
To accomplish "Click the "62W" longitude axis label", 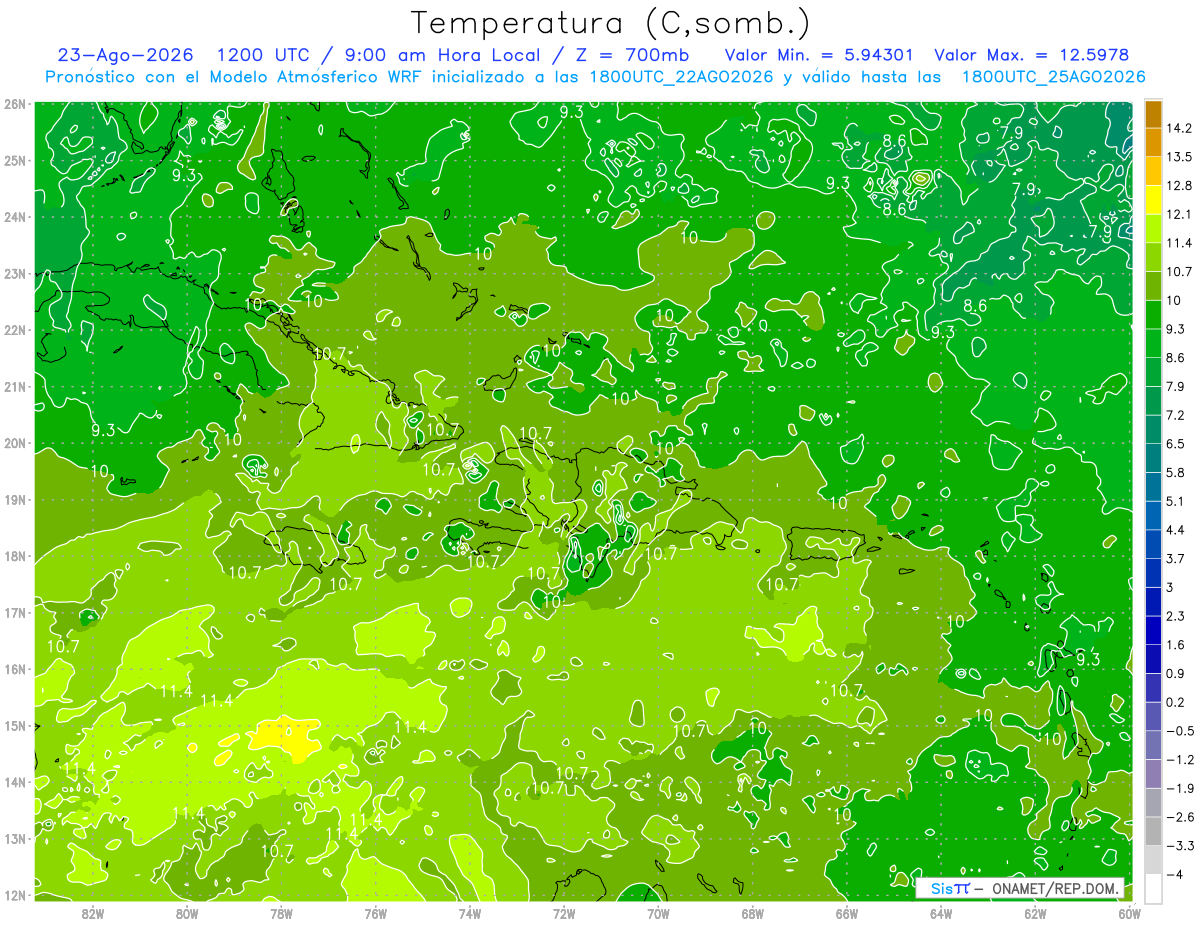I will (x=1035, y=913).
